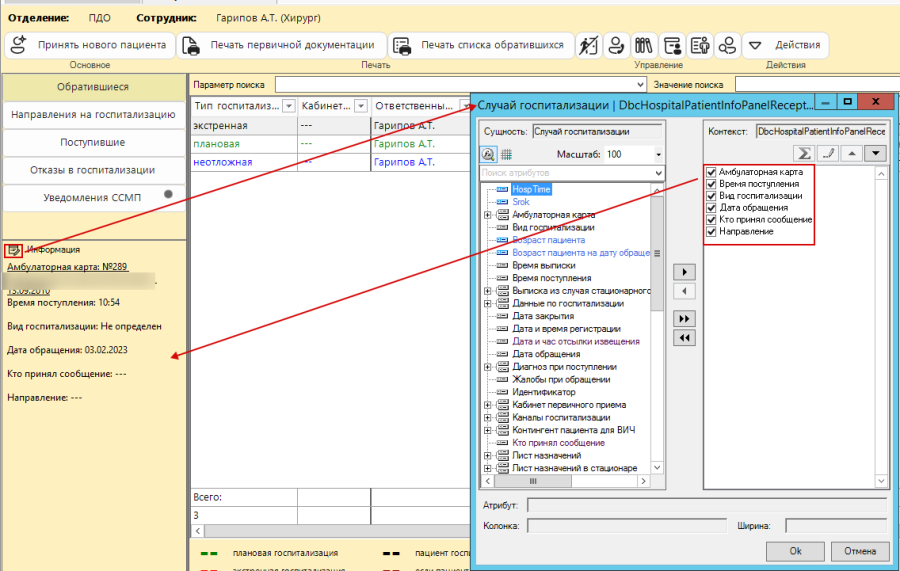
Task: Click the sigma summation button
Action: tap(804, 153)
